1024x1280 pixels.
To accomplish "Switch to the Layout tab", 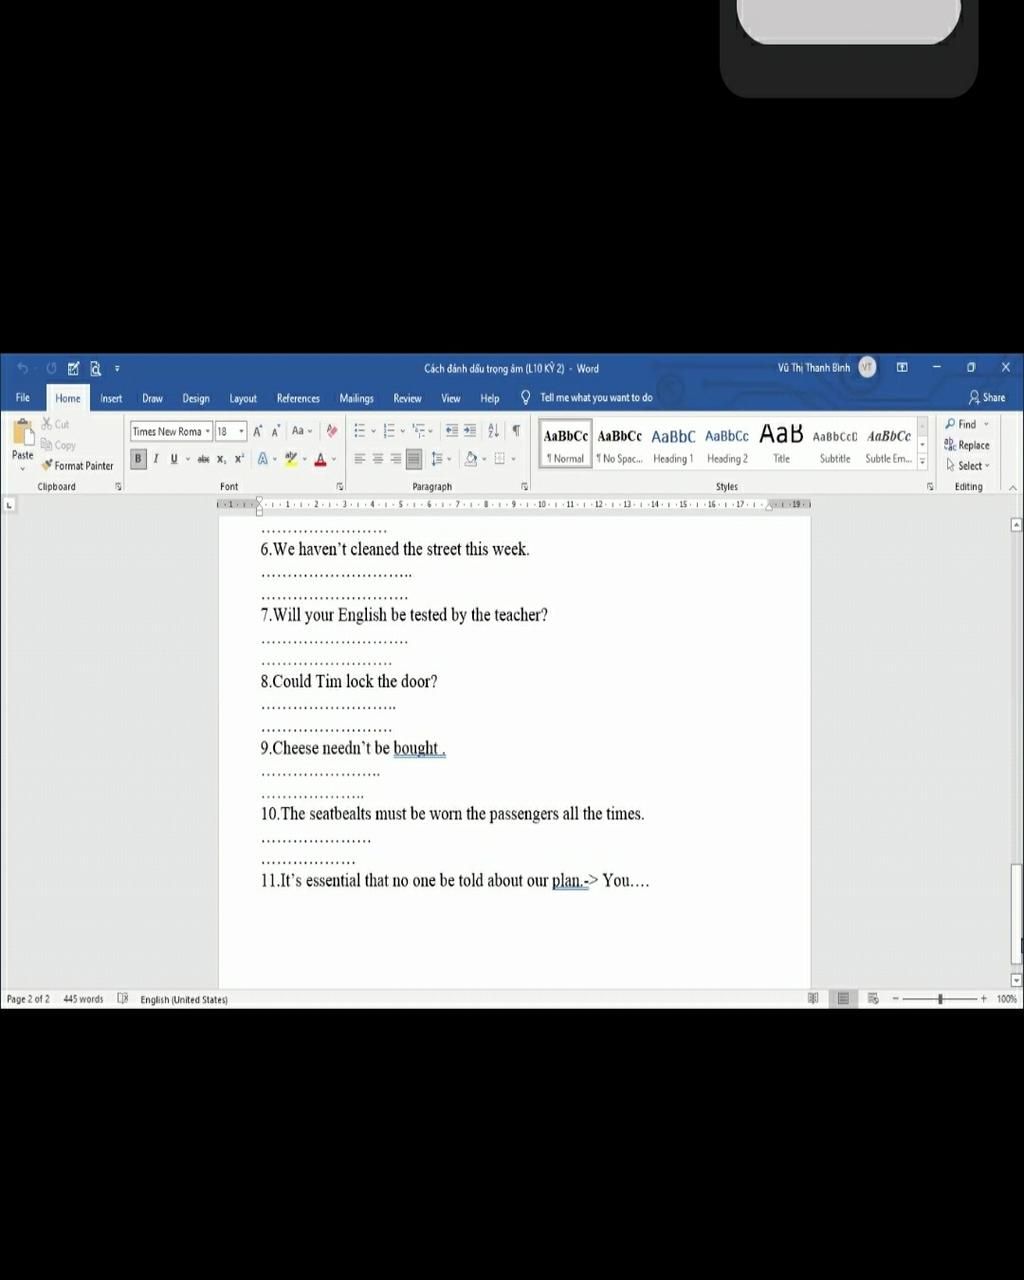I will (x=243, y=398).
